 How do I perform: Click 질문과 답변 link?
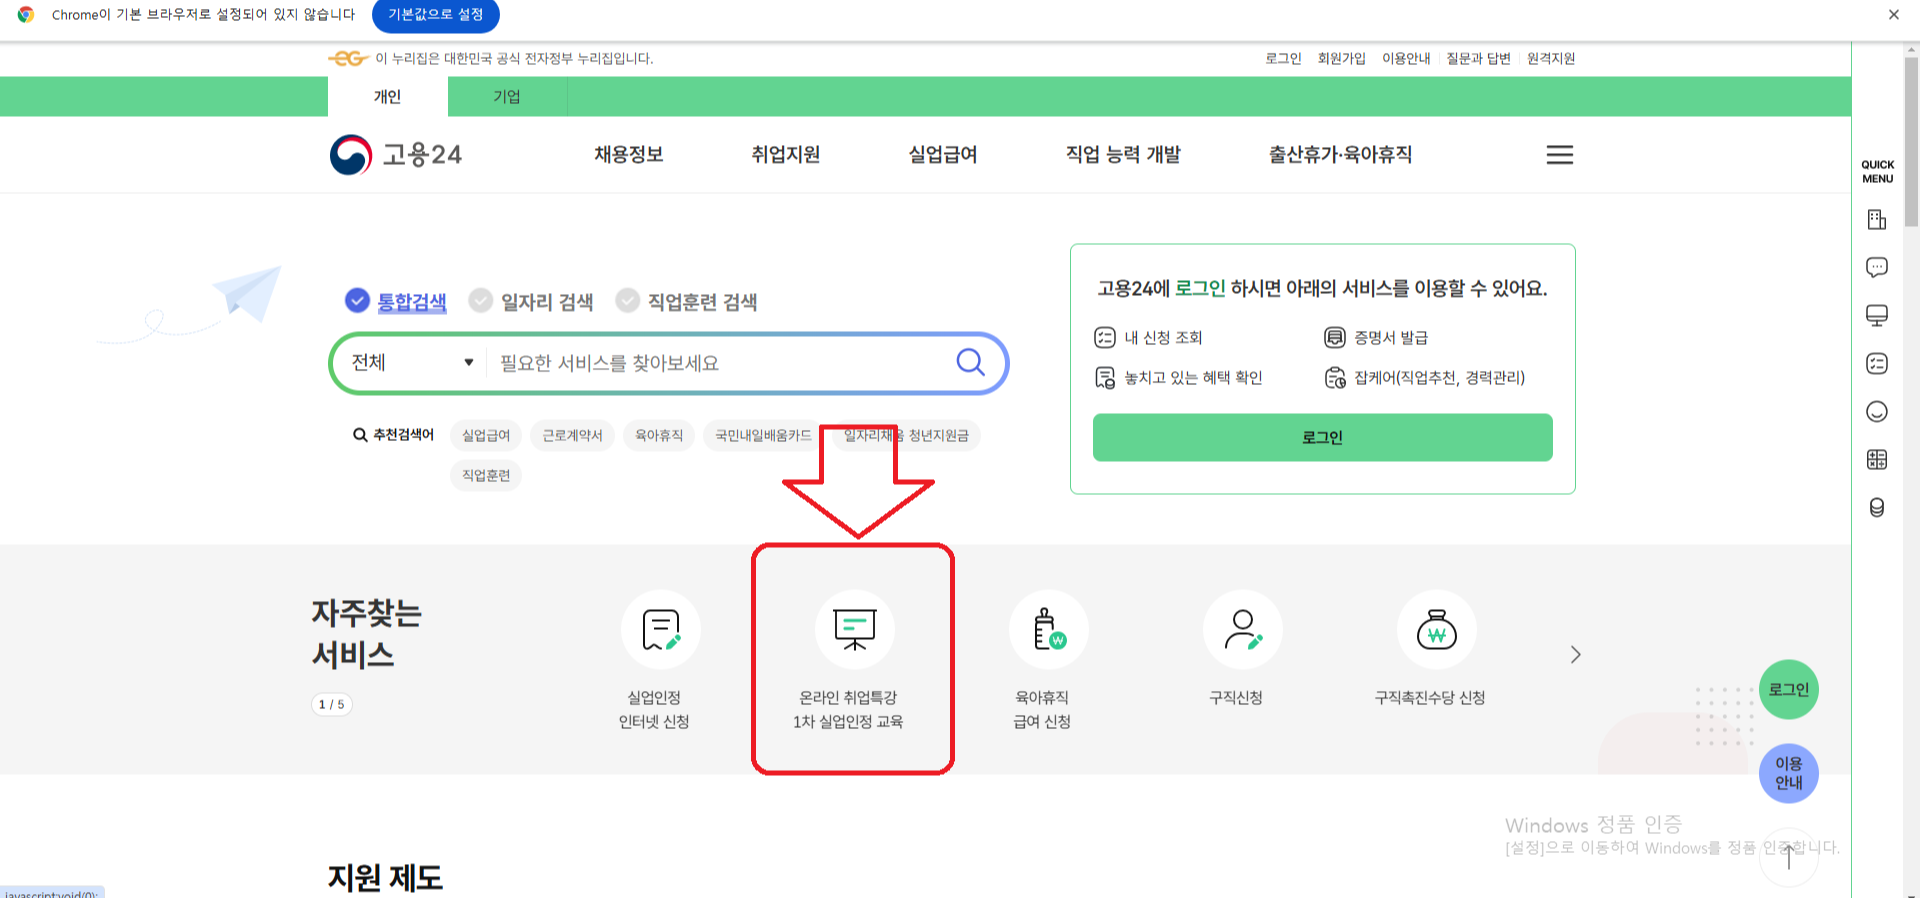(x=1478, y=58)
